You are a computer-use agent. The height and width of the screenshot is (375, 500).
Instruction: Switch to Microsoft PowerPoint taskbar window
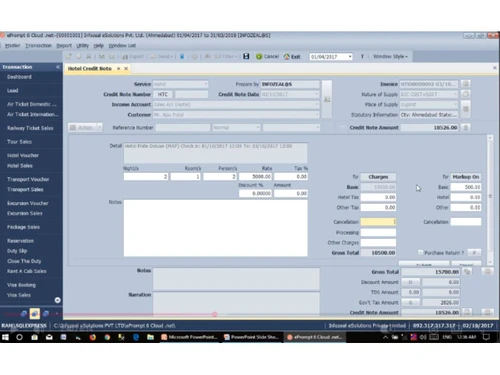tap(189, 337)
